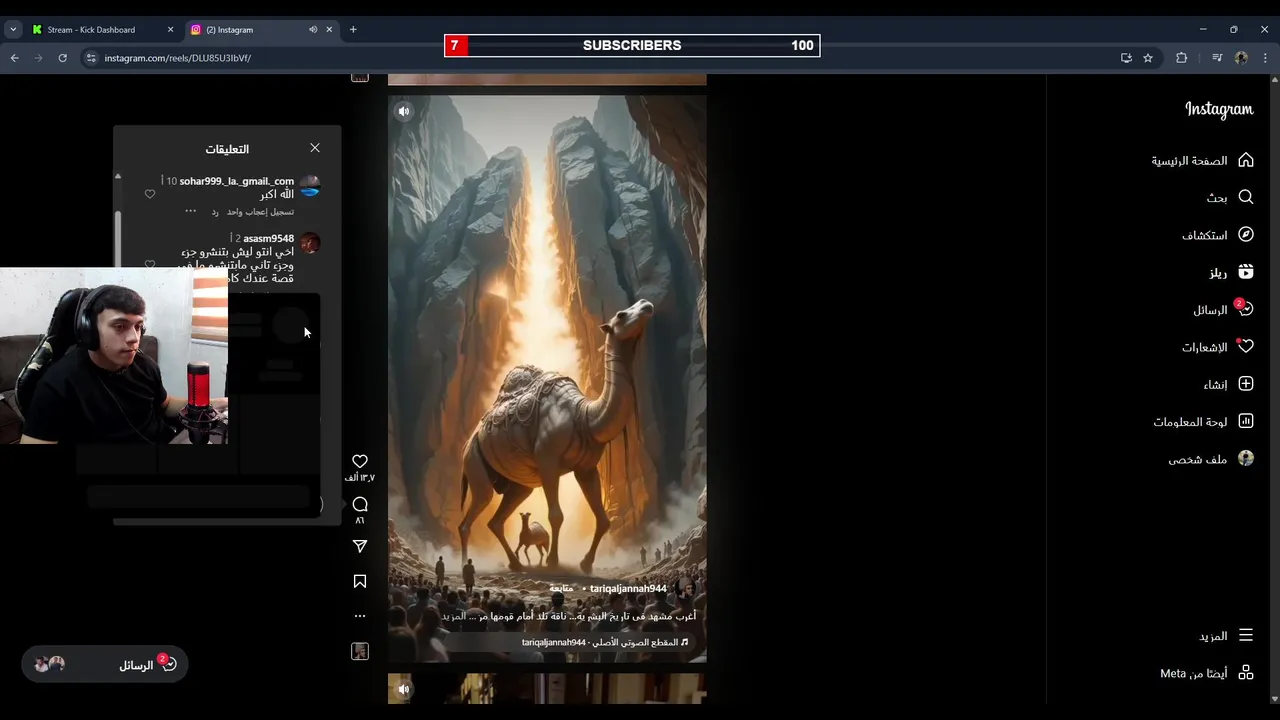The width and height of the screenshot is (1280, 720).
Task: Close the Kick Dashboard tab
Action: click(x=170, y=29)
